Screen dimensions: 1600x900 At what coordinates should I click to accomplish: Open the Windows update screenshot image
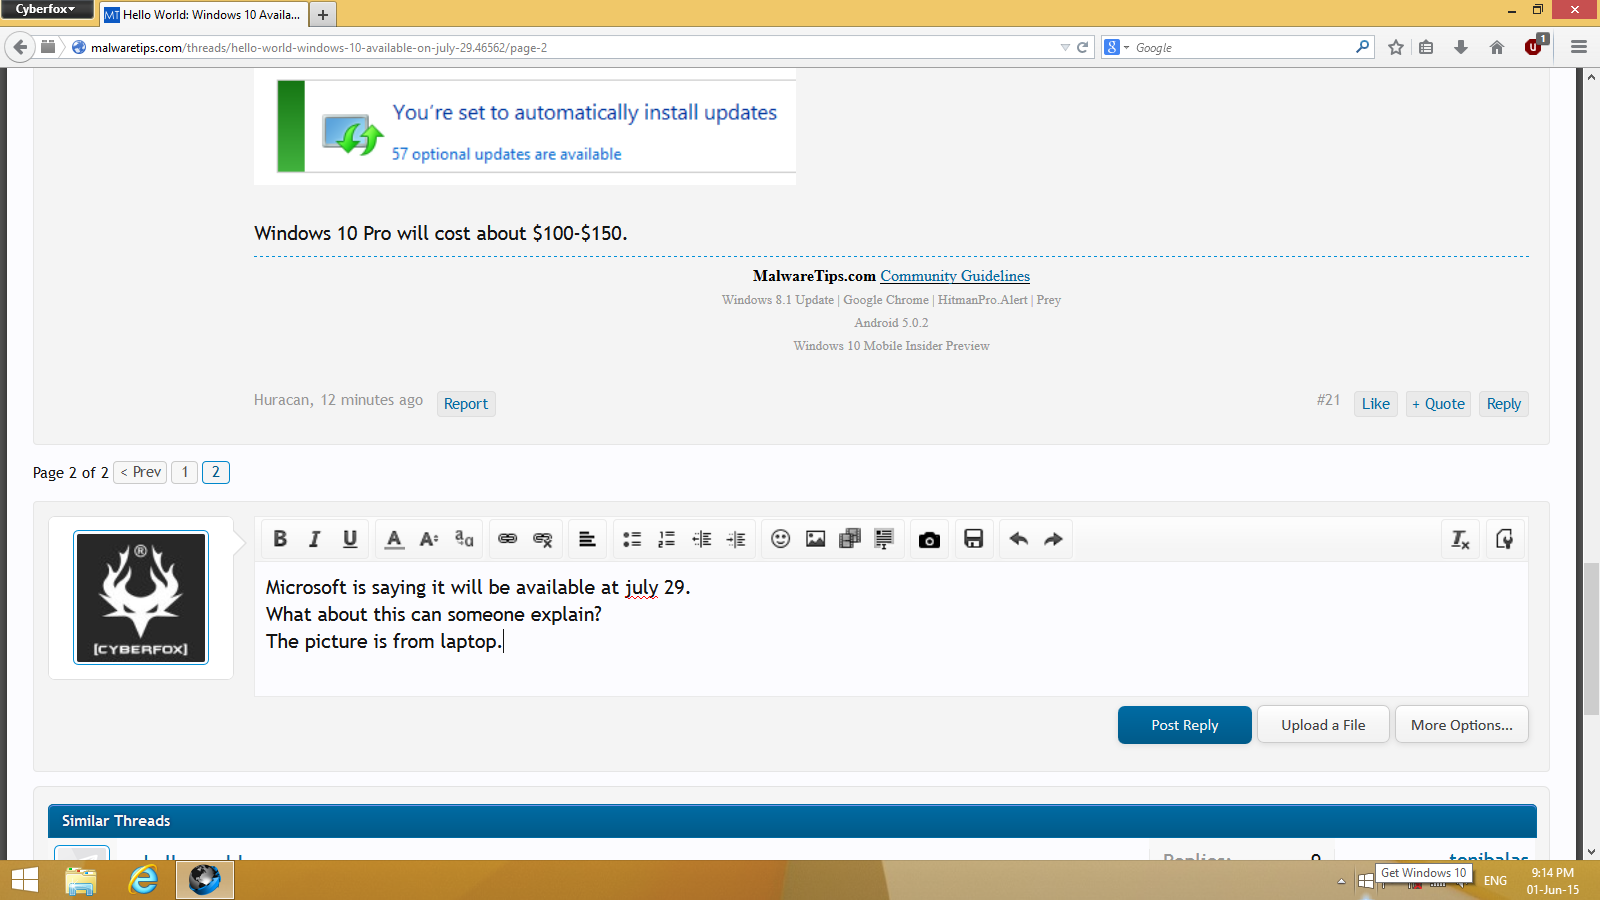point(525,126)
